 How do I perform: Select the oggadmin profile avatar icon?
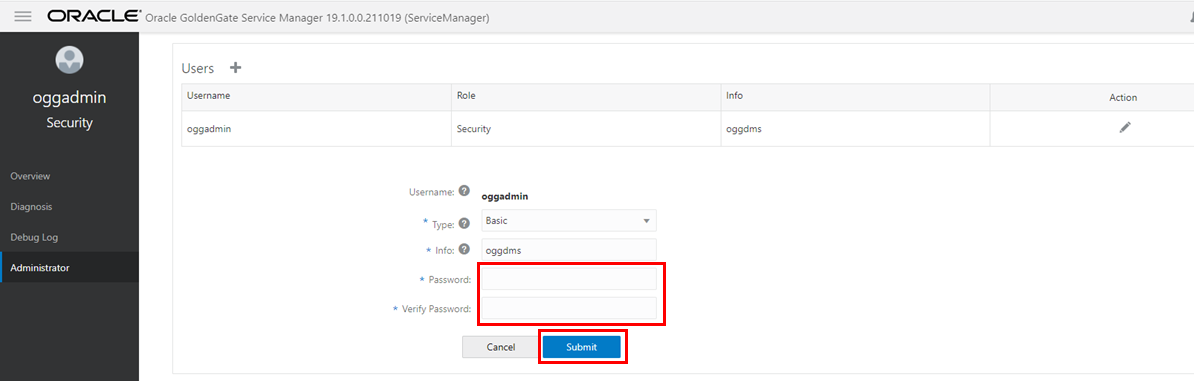[x=69, y=59]
